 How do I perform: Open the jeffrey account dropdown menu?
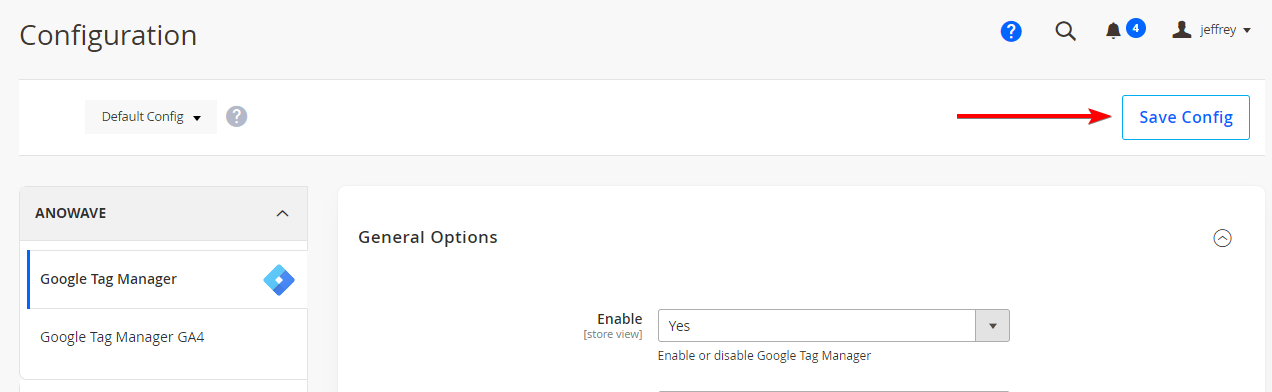(1212, 31)
